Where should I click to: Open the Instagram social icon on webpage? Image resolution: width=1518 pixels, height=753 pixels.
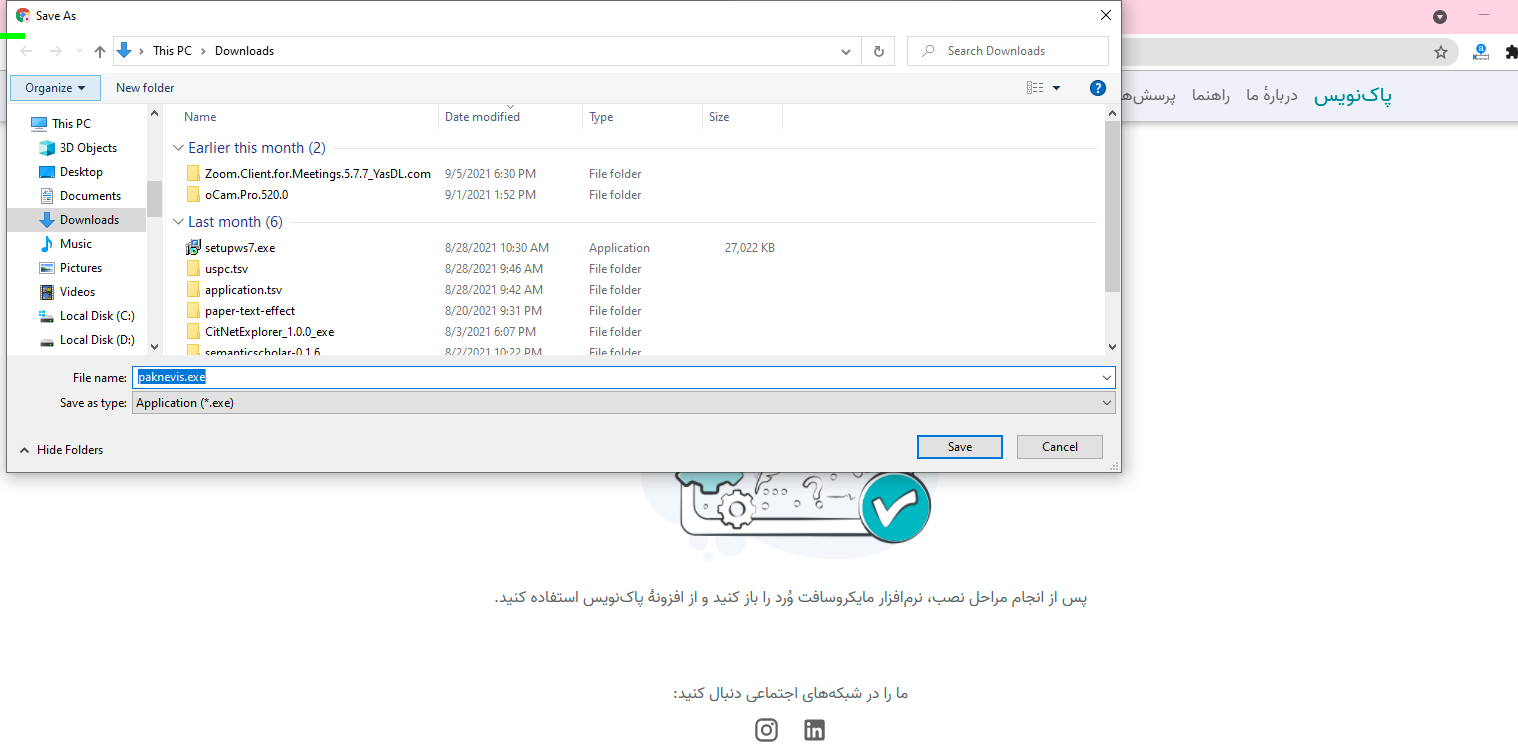[x=767, y=730]
